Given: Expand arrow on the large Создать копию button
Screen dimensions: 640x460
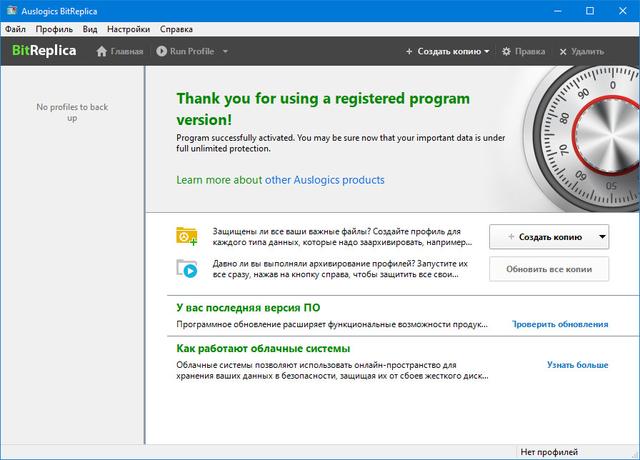Looking at the screenshot, I should pyautogui.click(x=600, y=237).
